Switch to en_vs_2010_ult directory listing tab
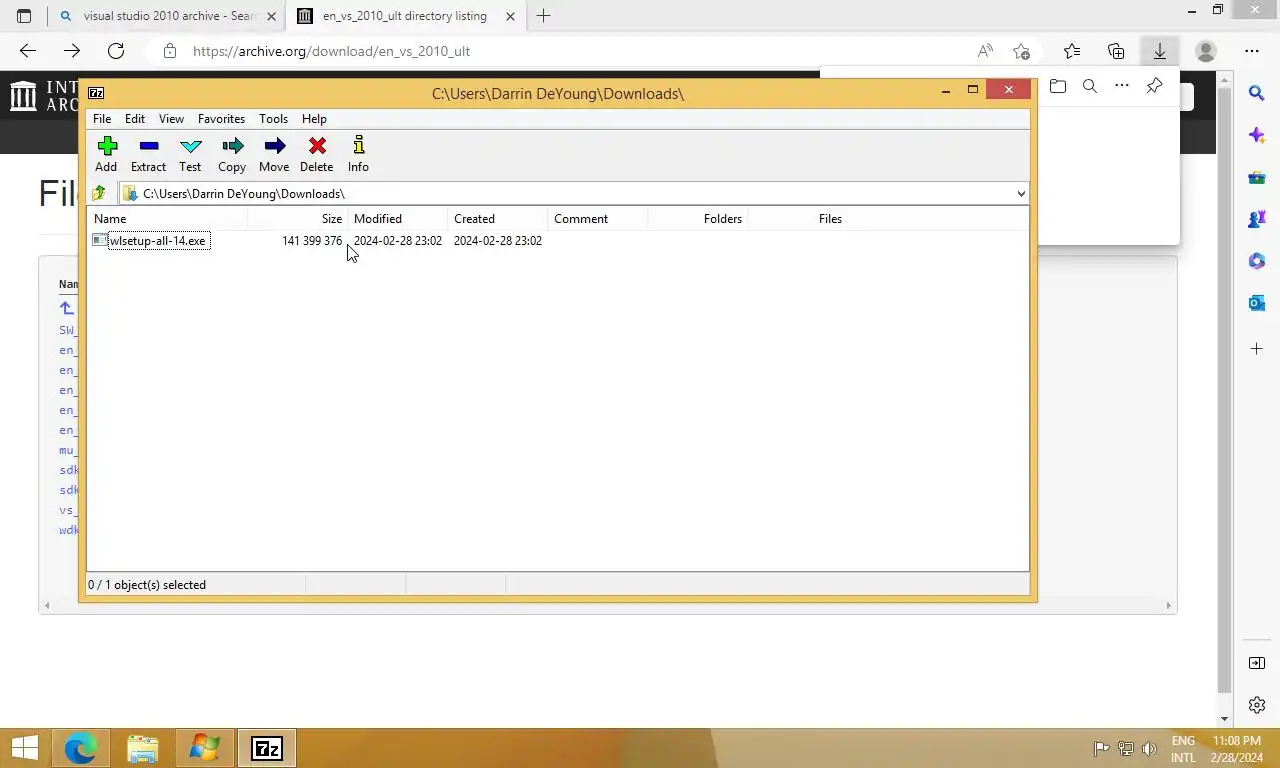Screen dimensions: 1280x768 (x=405, y=16)
